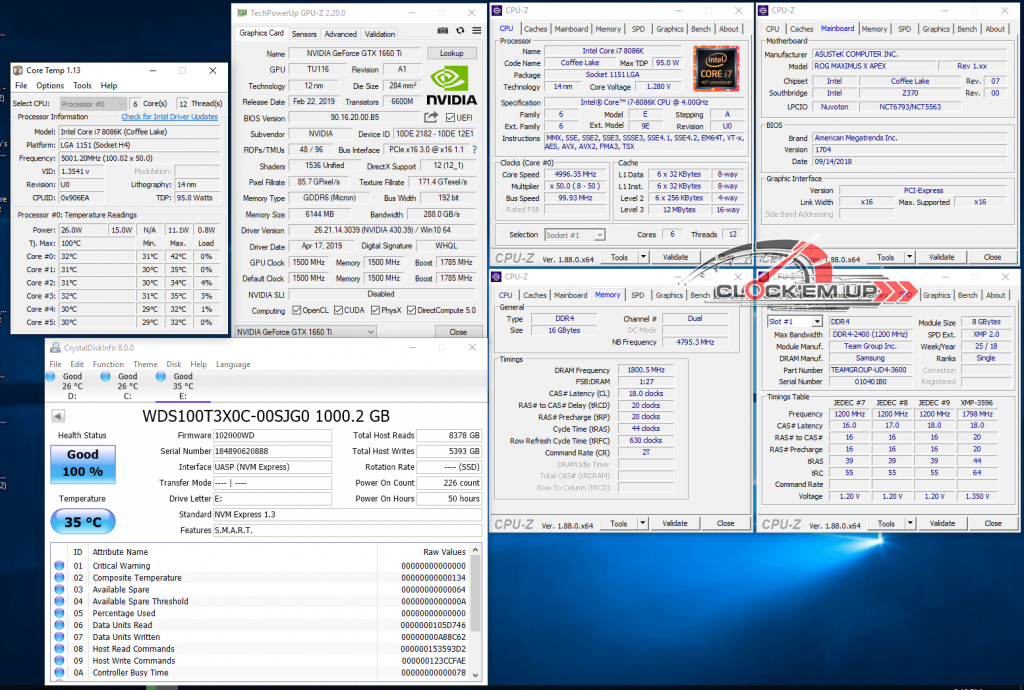Image resolution: width=1024 pixels, height=690 pixels.
Task: Click the GPU-Z refresh icon
Action: tap(460, 31)
